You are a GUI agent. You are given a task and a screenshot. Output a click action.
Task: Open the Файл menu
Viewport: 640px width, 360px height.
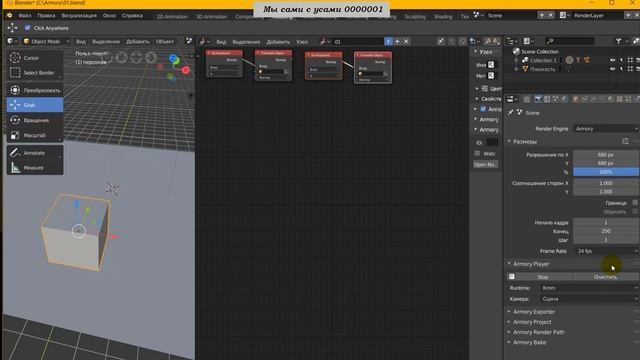pos(24,16)
